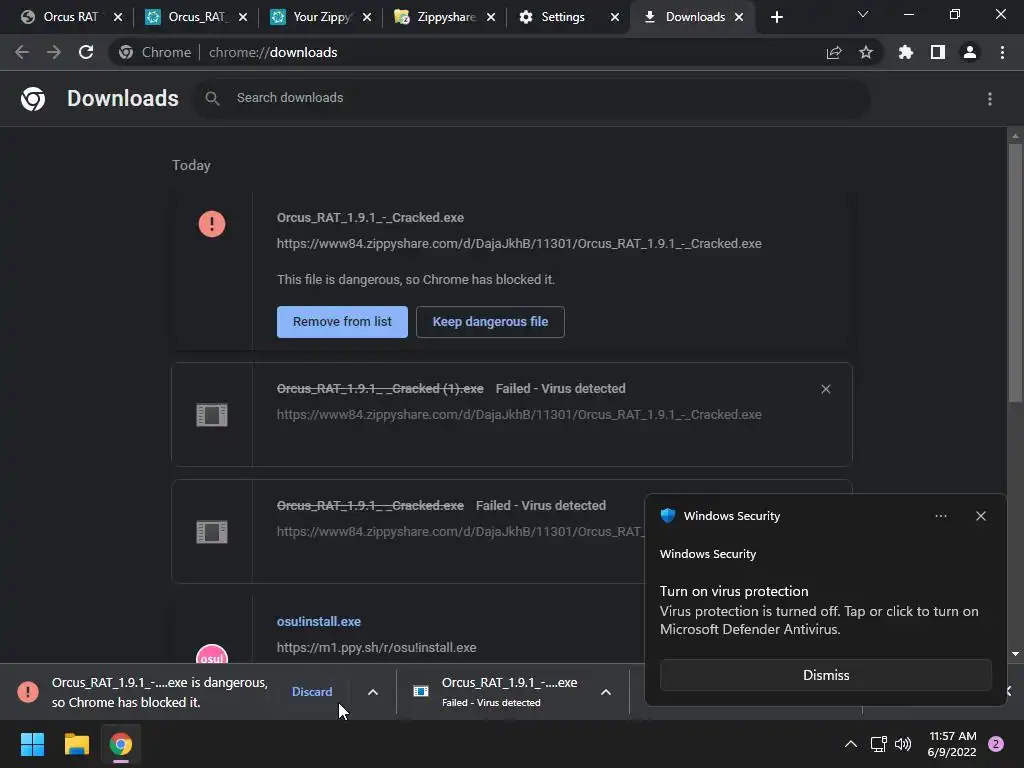Open the notification center badge

pyautogui.click(x=996, y=744)
